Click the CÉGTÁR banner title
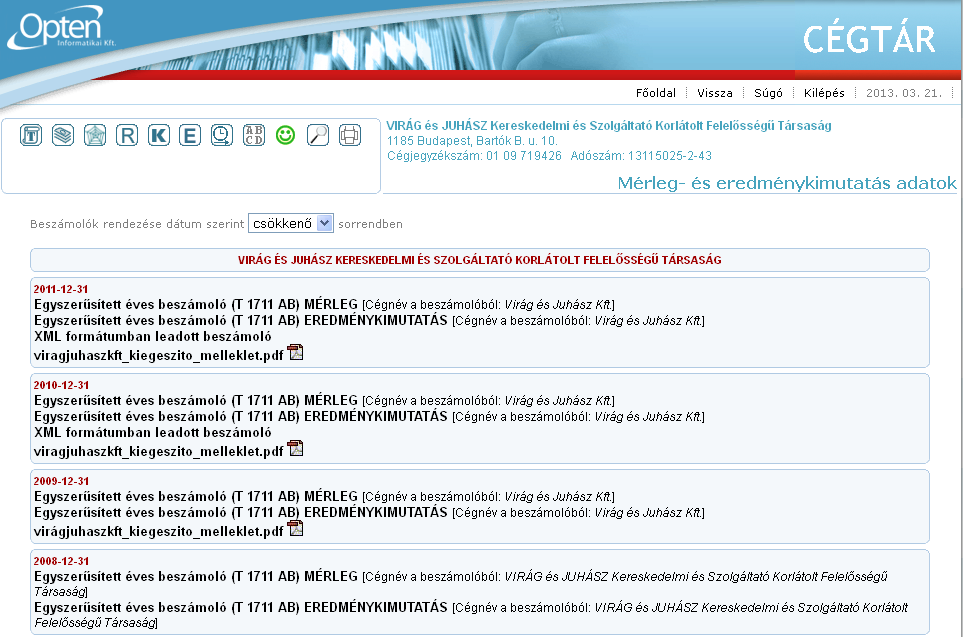The width and height of the screenshot is (963, 637). (x=868, y=39)
